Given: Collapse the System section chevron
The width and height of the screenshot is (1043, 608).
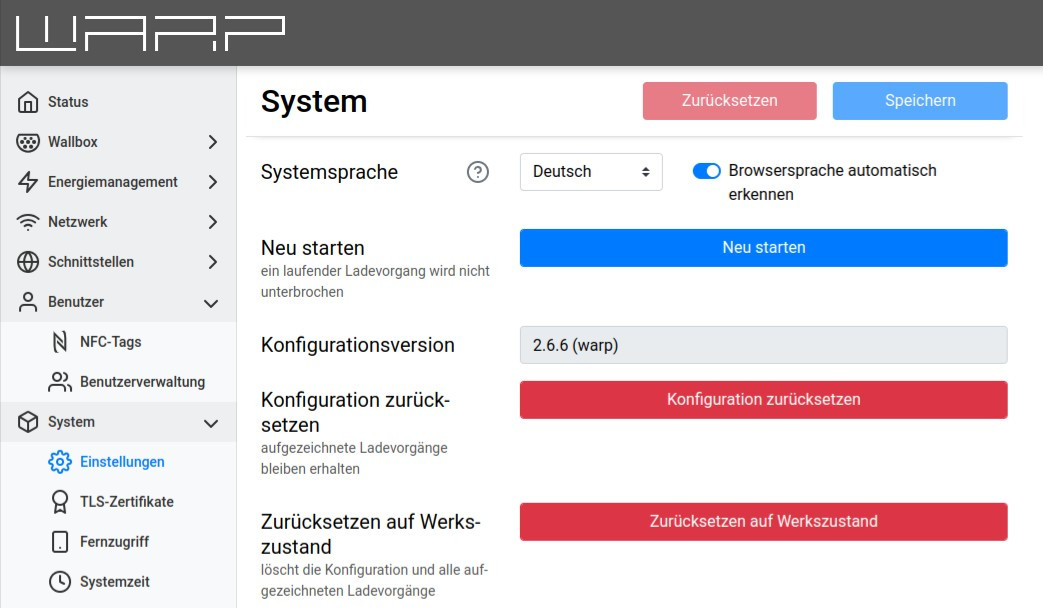Looking at the screenshot, I should pyautogui.click(x=211, y=422).
